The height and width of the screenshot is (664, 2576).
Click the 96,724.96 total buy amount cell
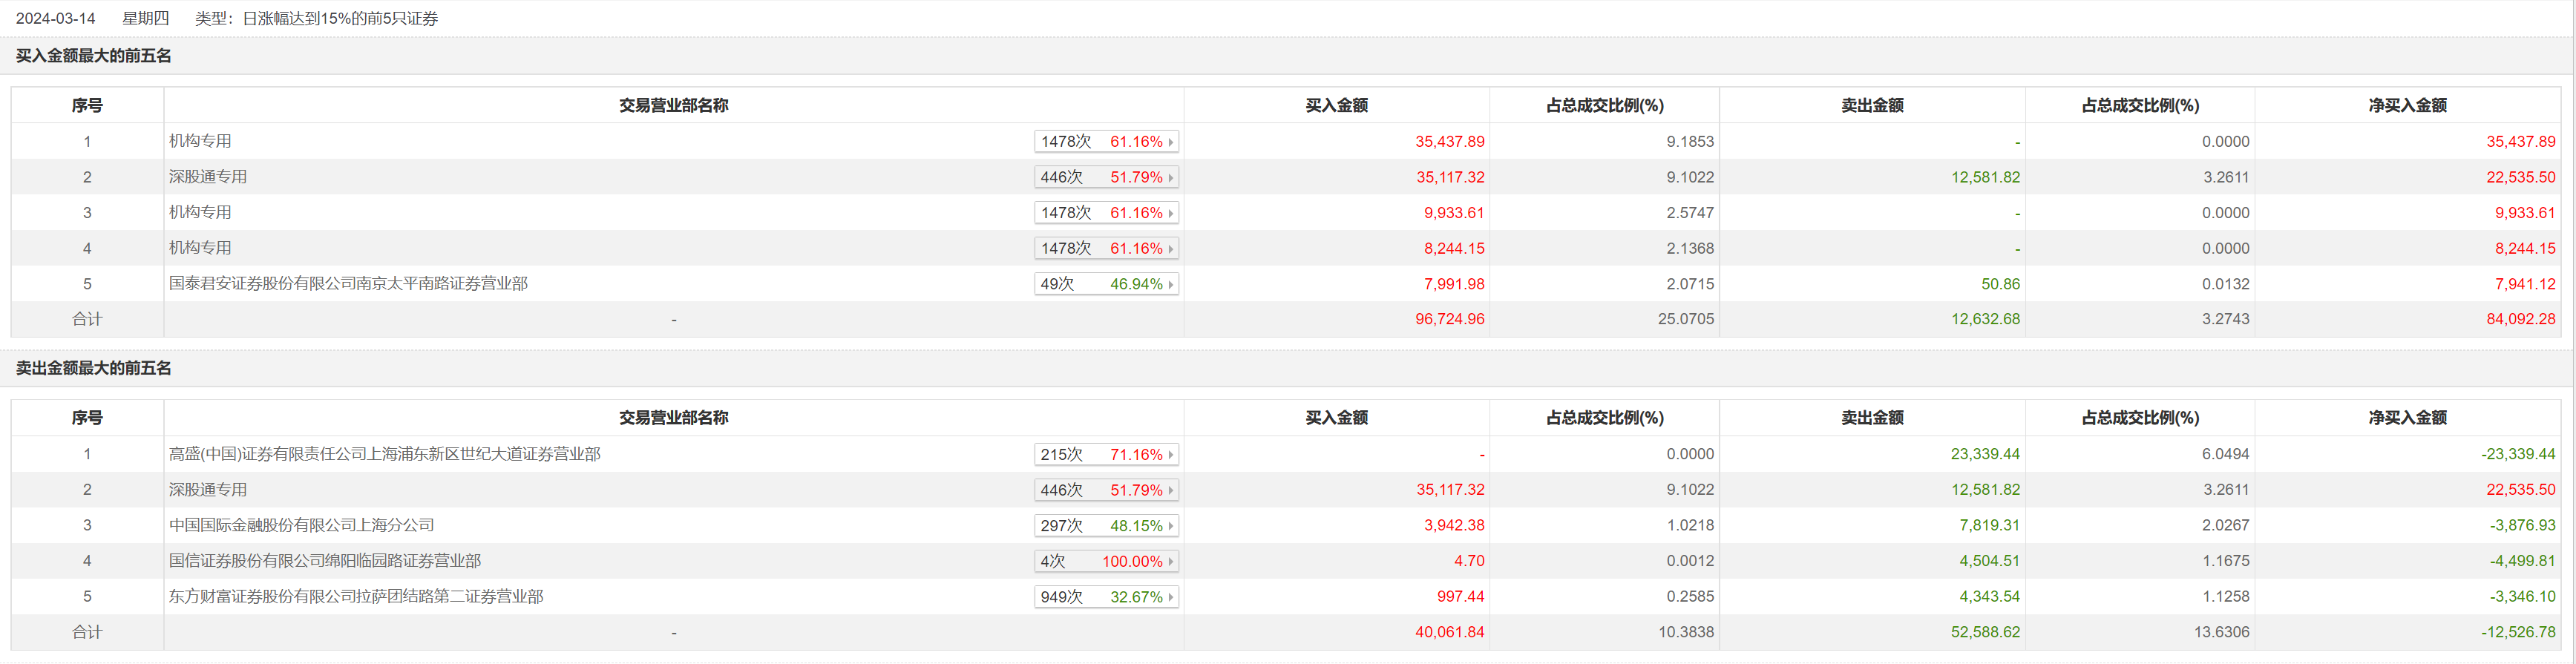(x=1449, y=319)
